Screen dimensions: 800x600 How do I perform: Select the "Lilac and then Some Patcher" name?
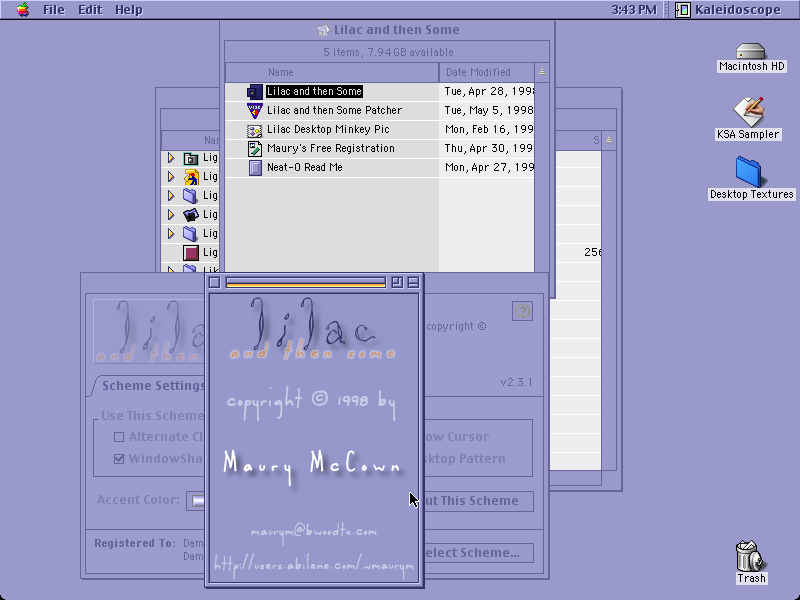coord(335,110)
